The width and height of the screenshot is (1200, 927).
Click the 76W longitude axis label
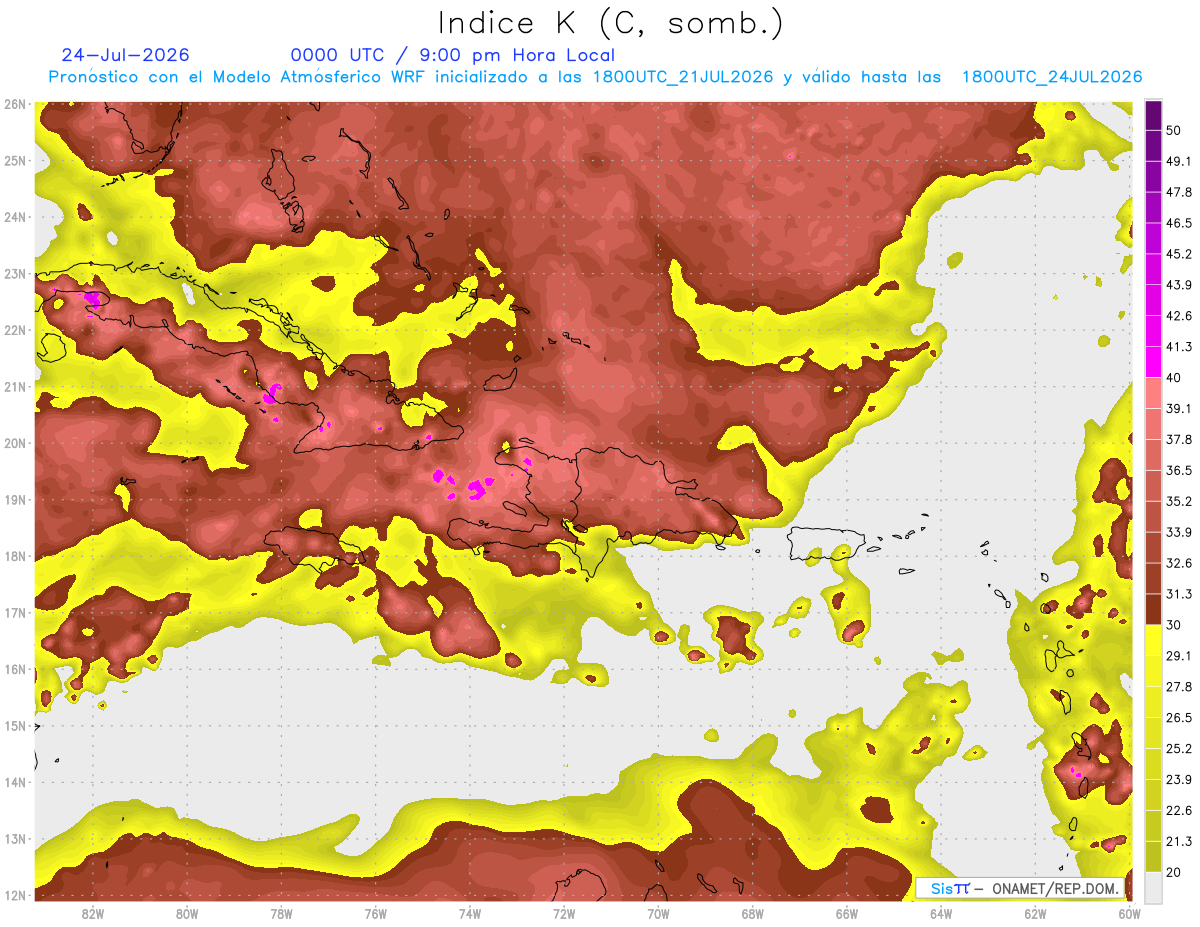[376, 914]
